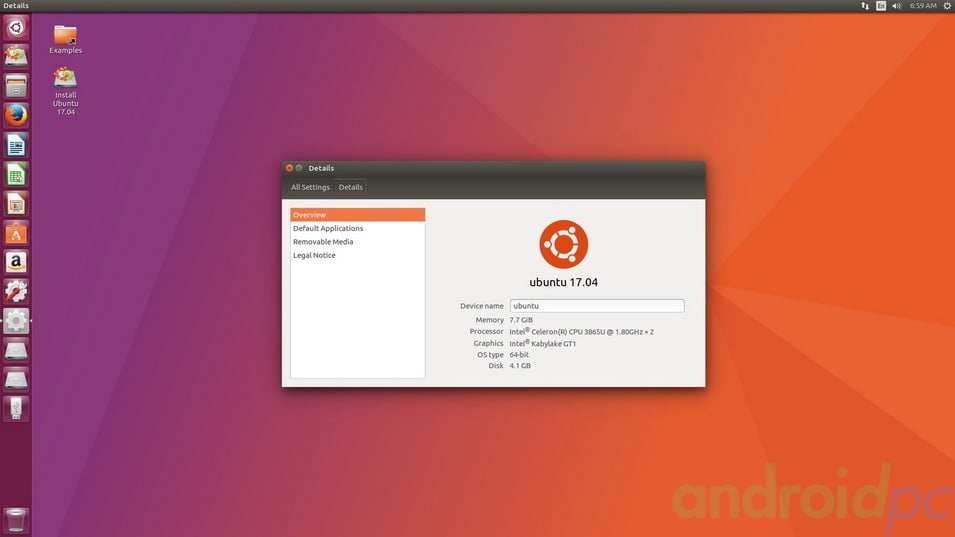Open the Examples folder on desktop
Image resolution: width=955 pixels, height=537 pixels.
coord(65,40)
